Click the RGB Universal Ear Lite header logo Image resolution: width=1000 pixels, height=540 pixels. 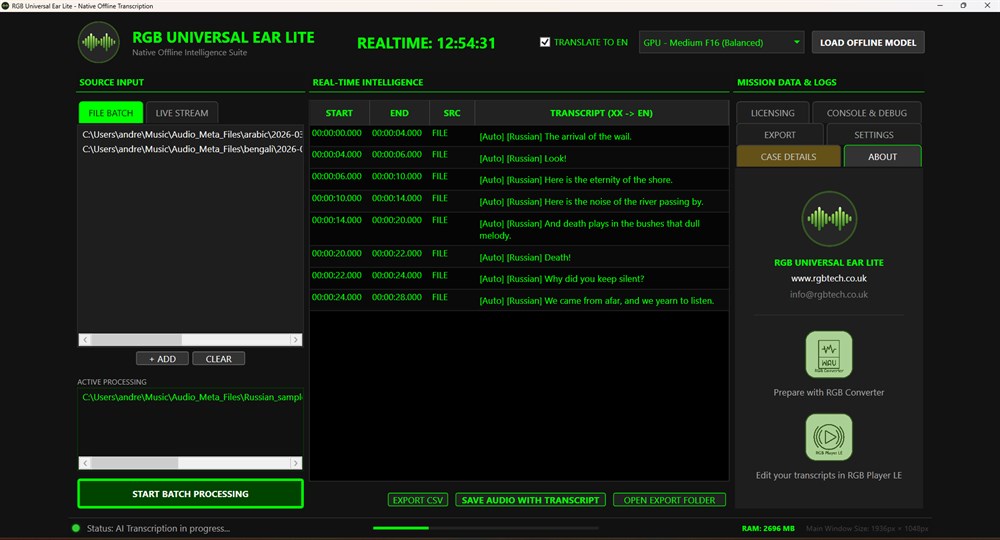pos(99,42)
